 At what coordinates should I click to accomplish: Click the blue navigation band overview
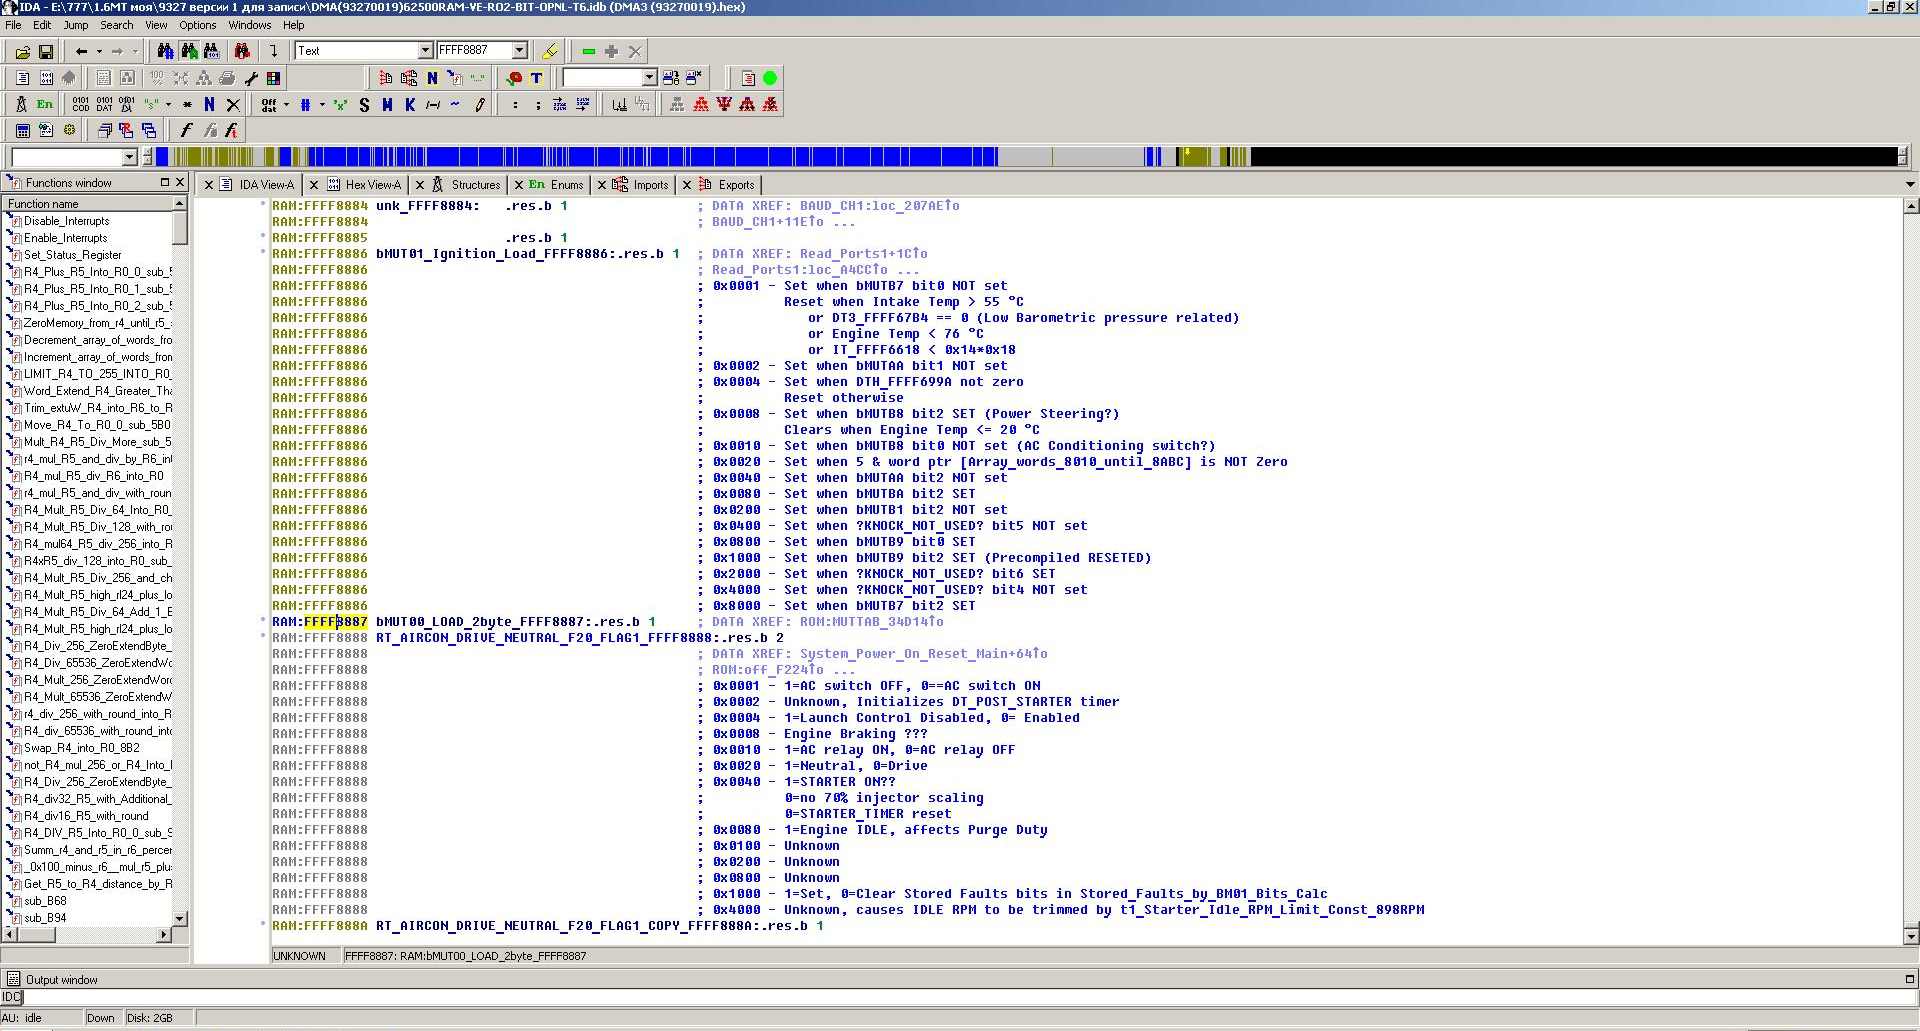pyautogui.click(x=650, y=157)
